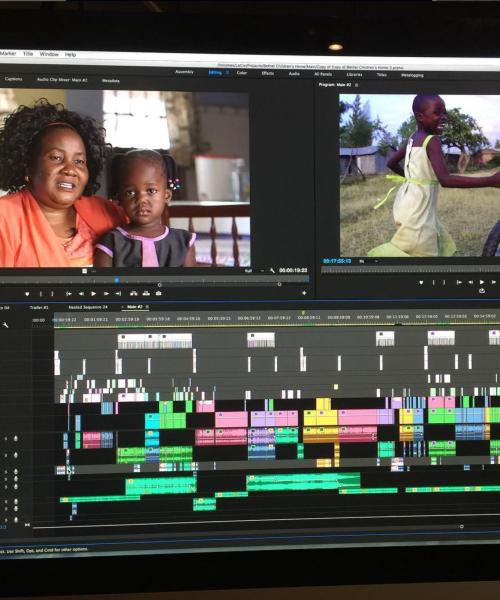Click the Program monitor time ruler

click(x=410, y=270)
